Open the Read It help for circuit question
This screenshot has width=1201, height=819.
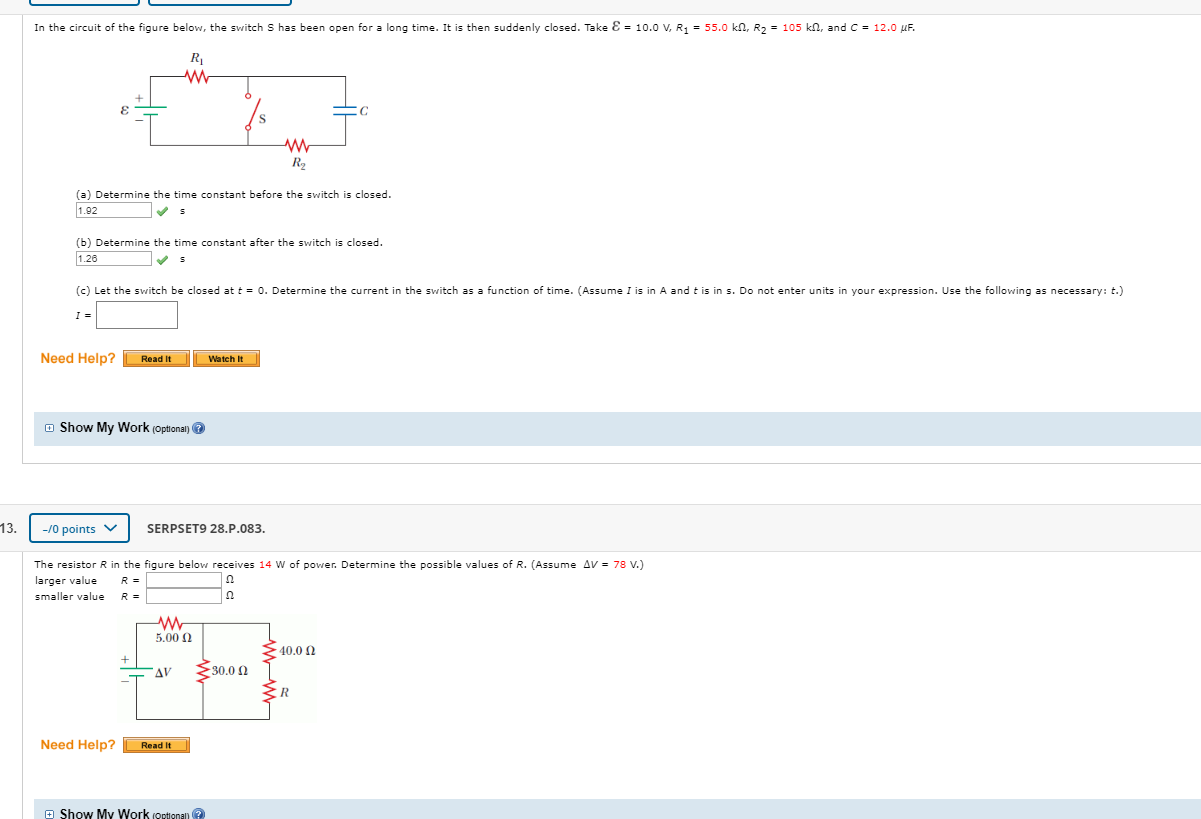pyautogui.click(x=156, y=359)
